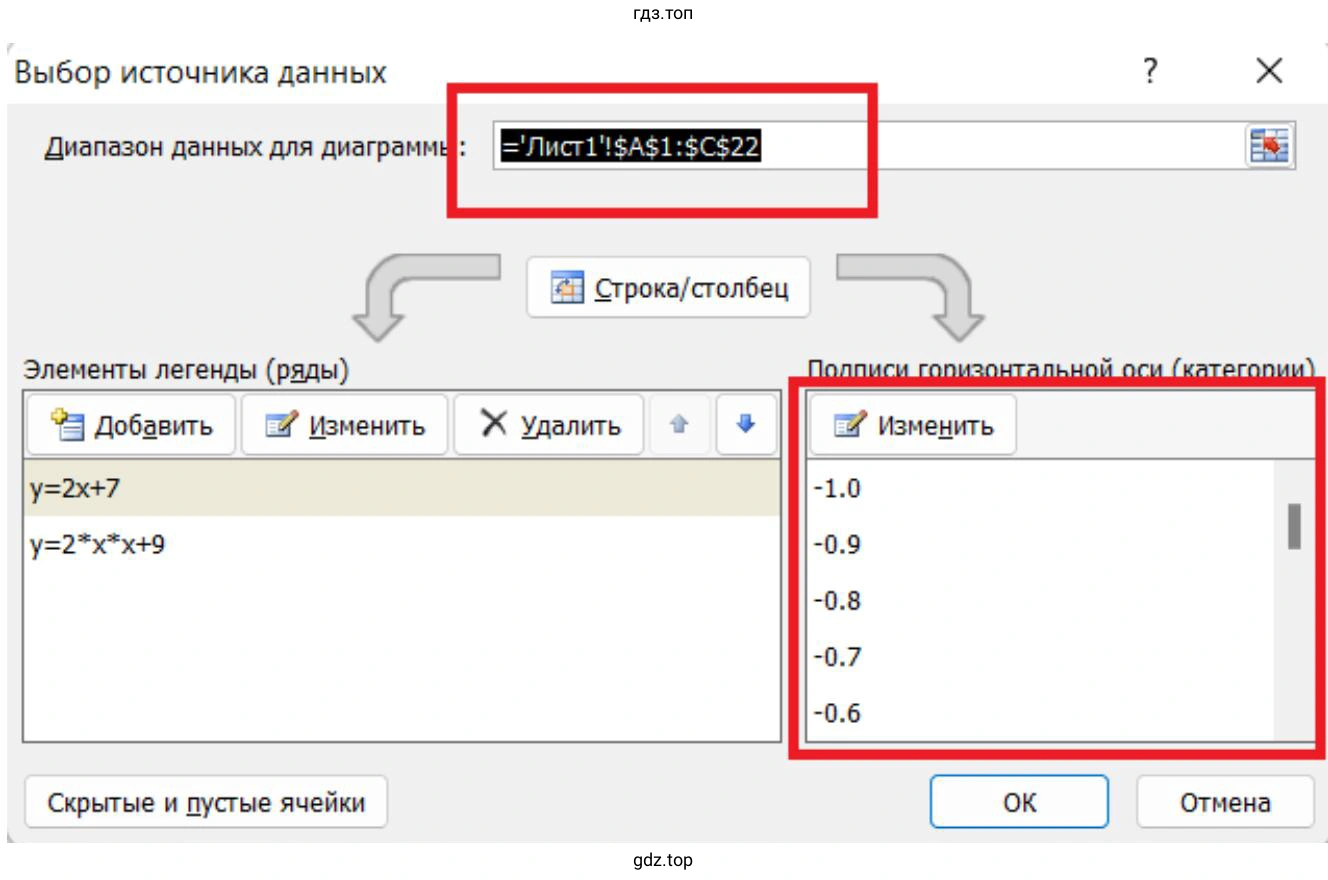Screen dimensions: 1328x880
Task: Confirm the dialog with OK
Action: 1019,802
